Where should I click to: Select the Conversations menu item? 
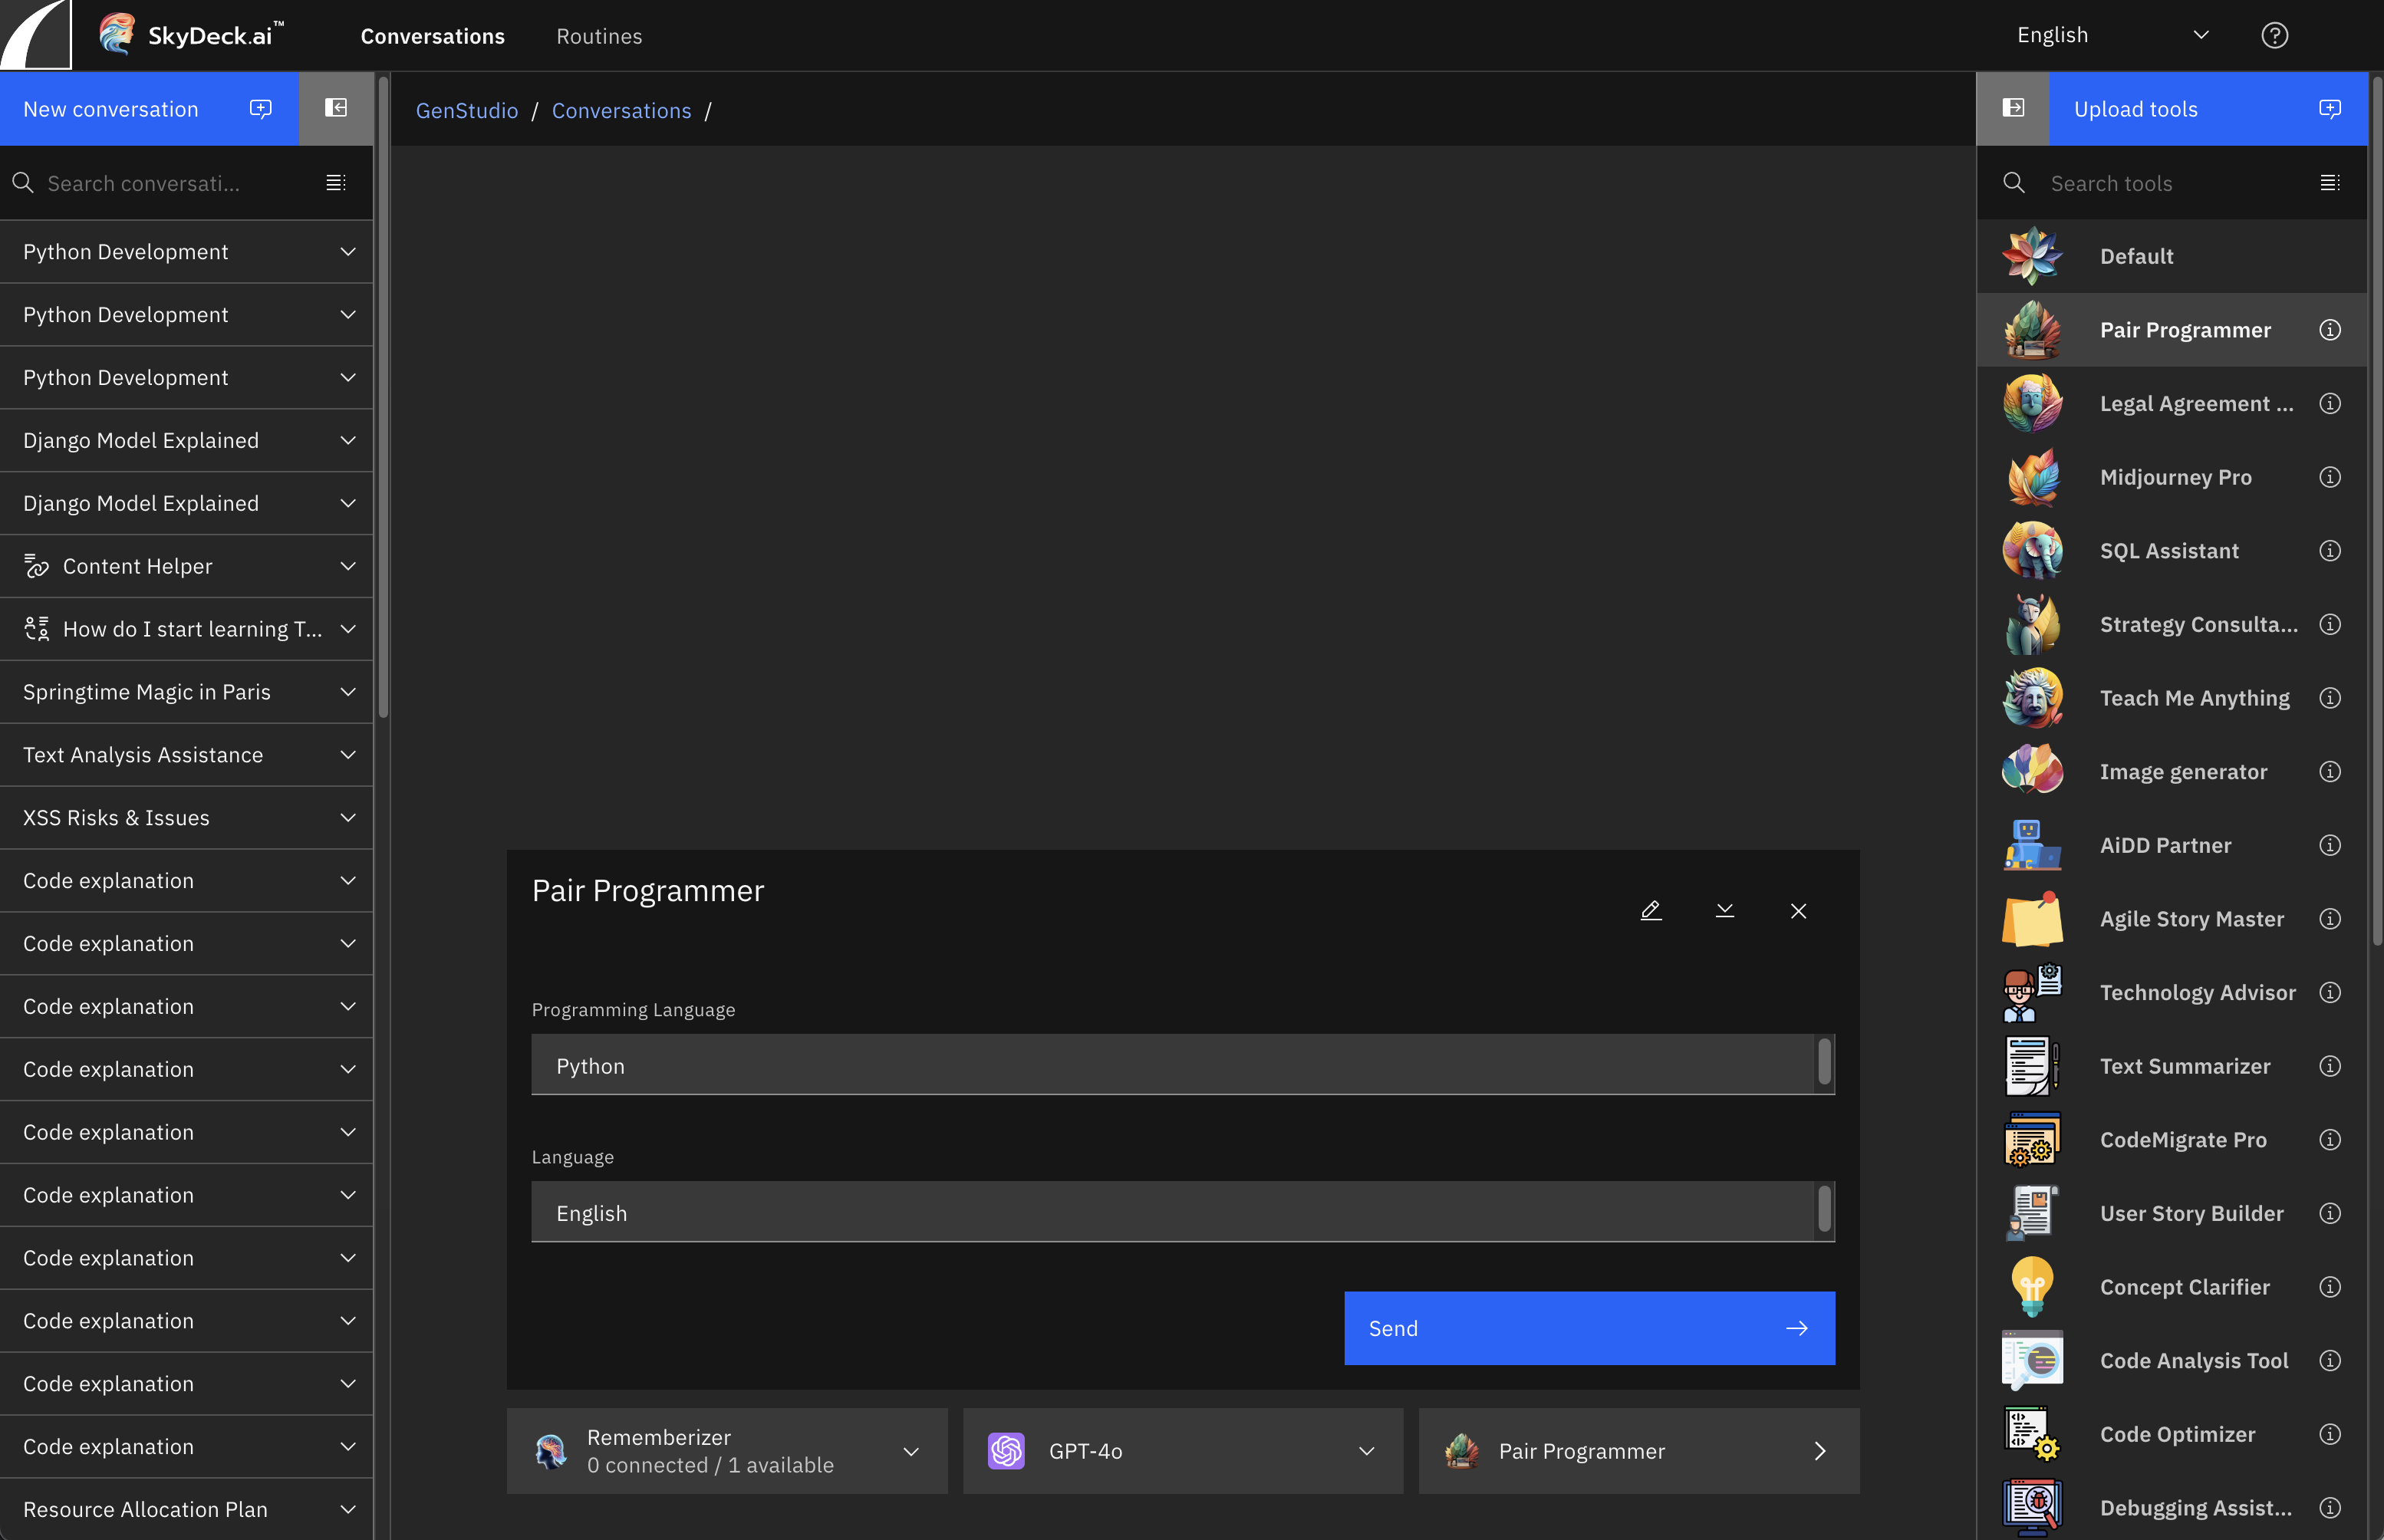432,36
